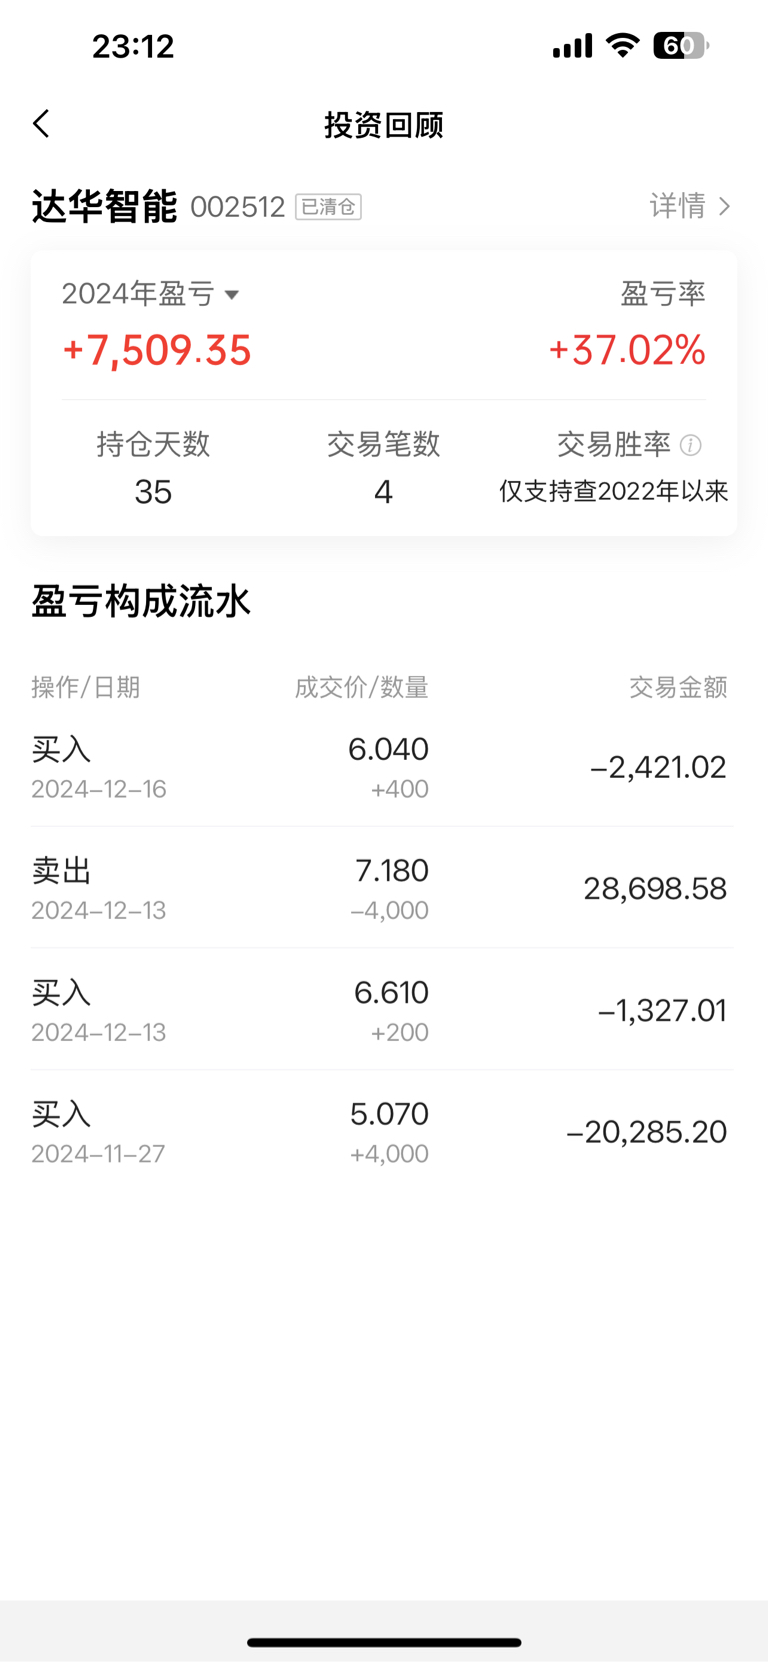Tap the 已清仓 status tag

(x=328, y=207)
